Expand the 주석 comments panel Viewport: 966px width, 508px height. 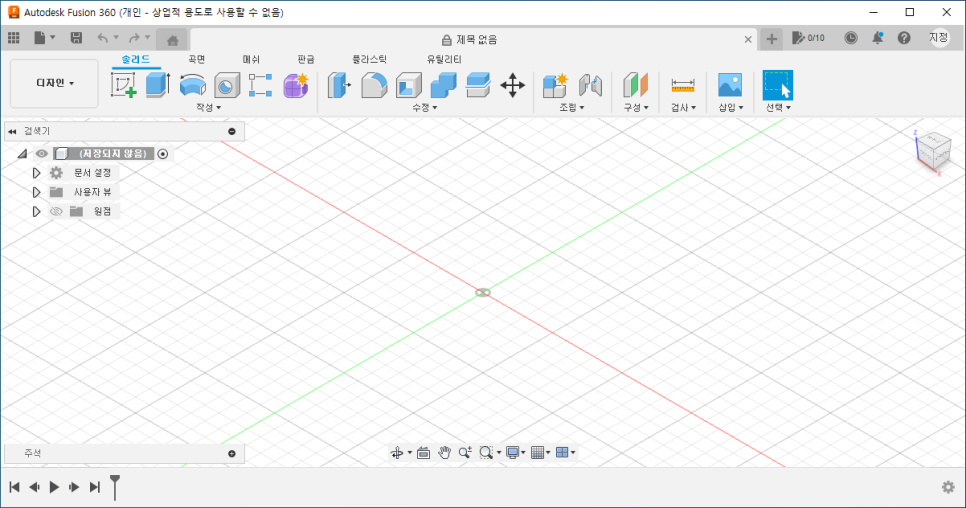[232, 453]
